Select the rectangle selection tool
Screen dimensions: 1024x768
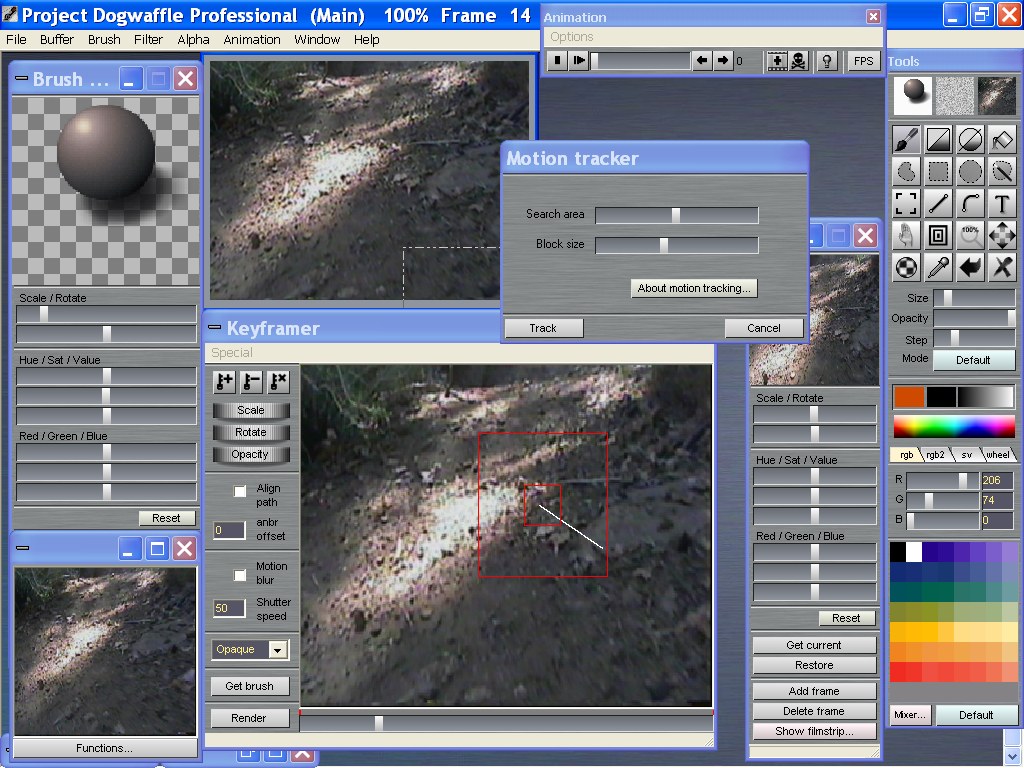click(x=938, y=171)
